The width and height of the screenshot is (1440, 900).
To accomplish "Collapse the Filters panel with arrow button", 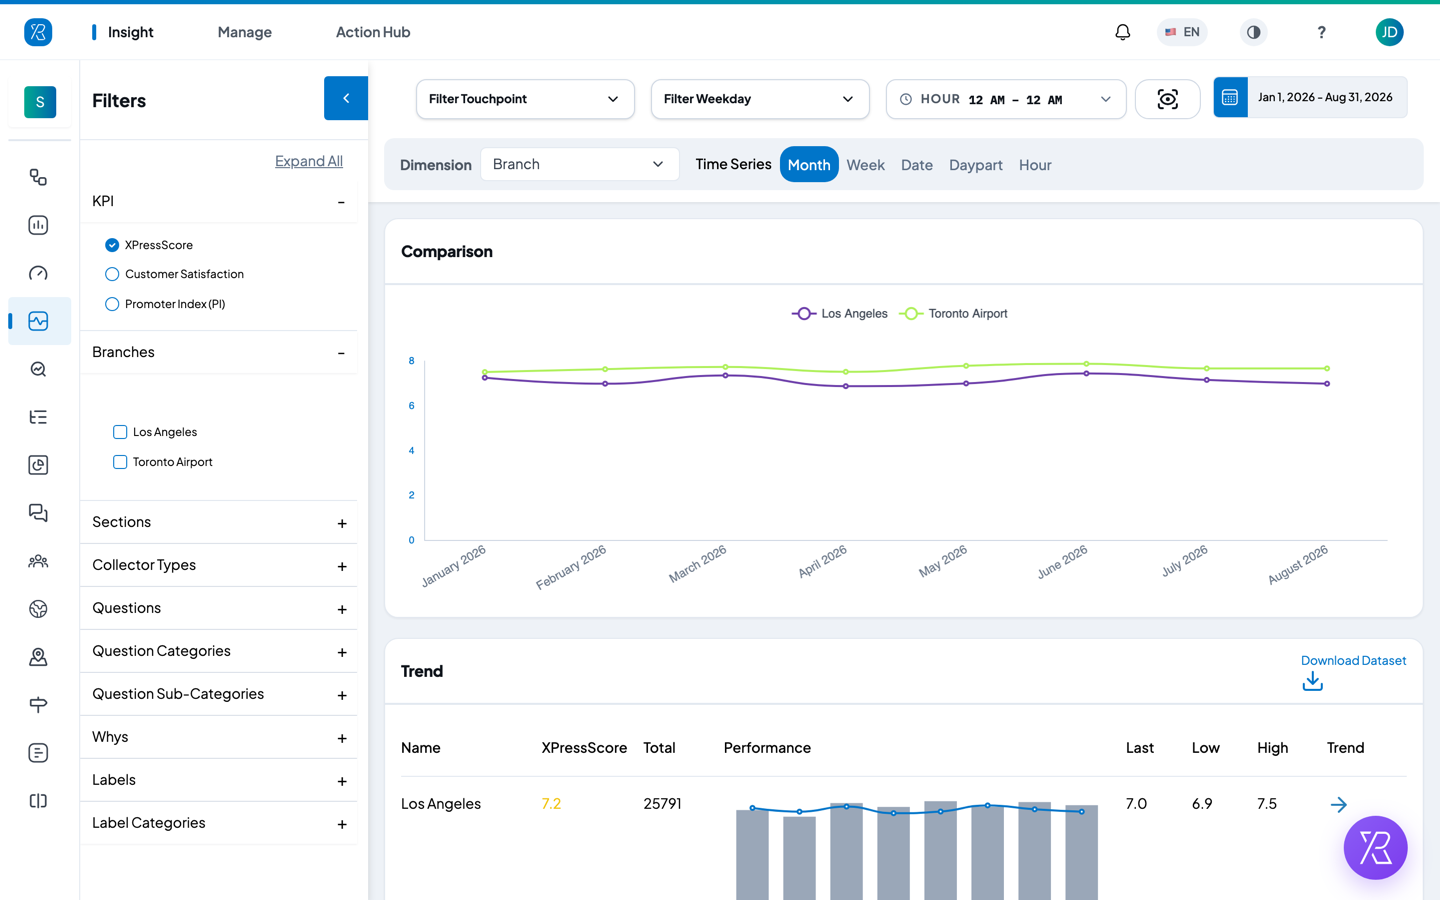I will (x=346, y=98).
